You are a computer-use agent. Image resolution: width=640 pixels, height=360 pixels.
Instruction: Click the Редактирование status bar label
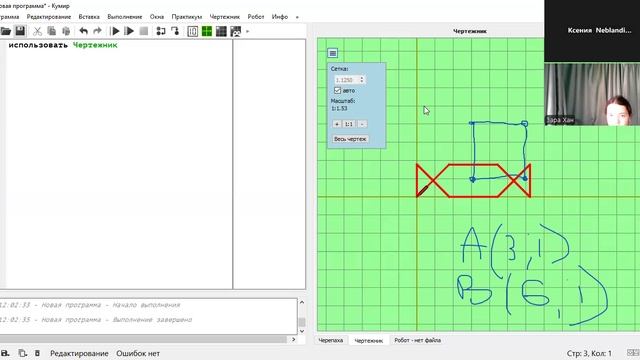79,353
